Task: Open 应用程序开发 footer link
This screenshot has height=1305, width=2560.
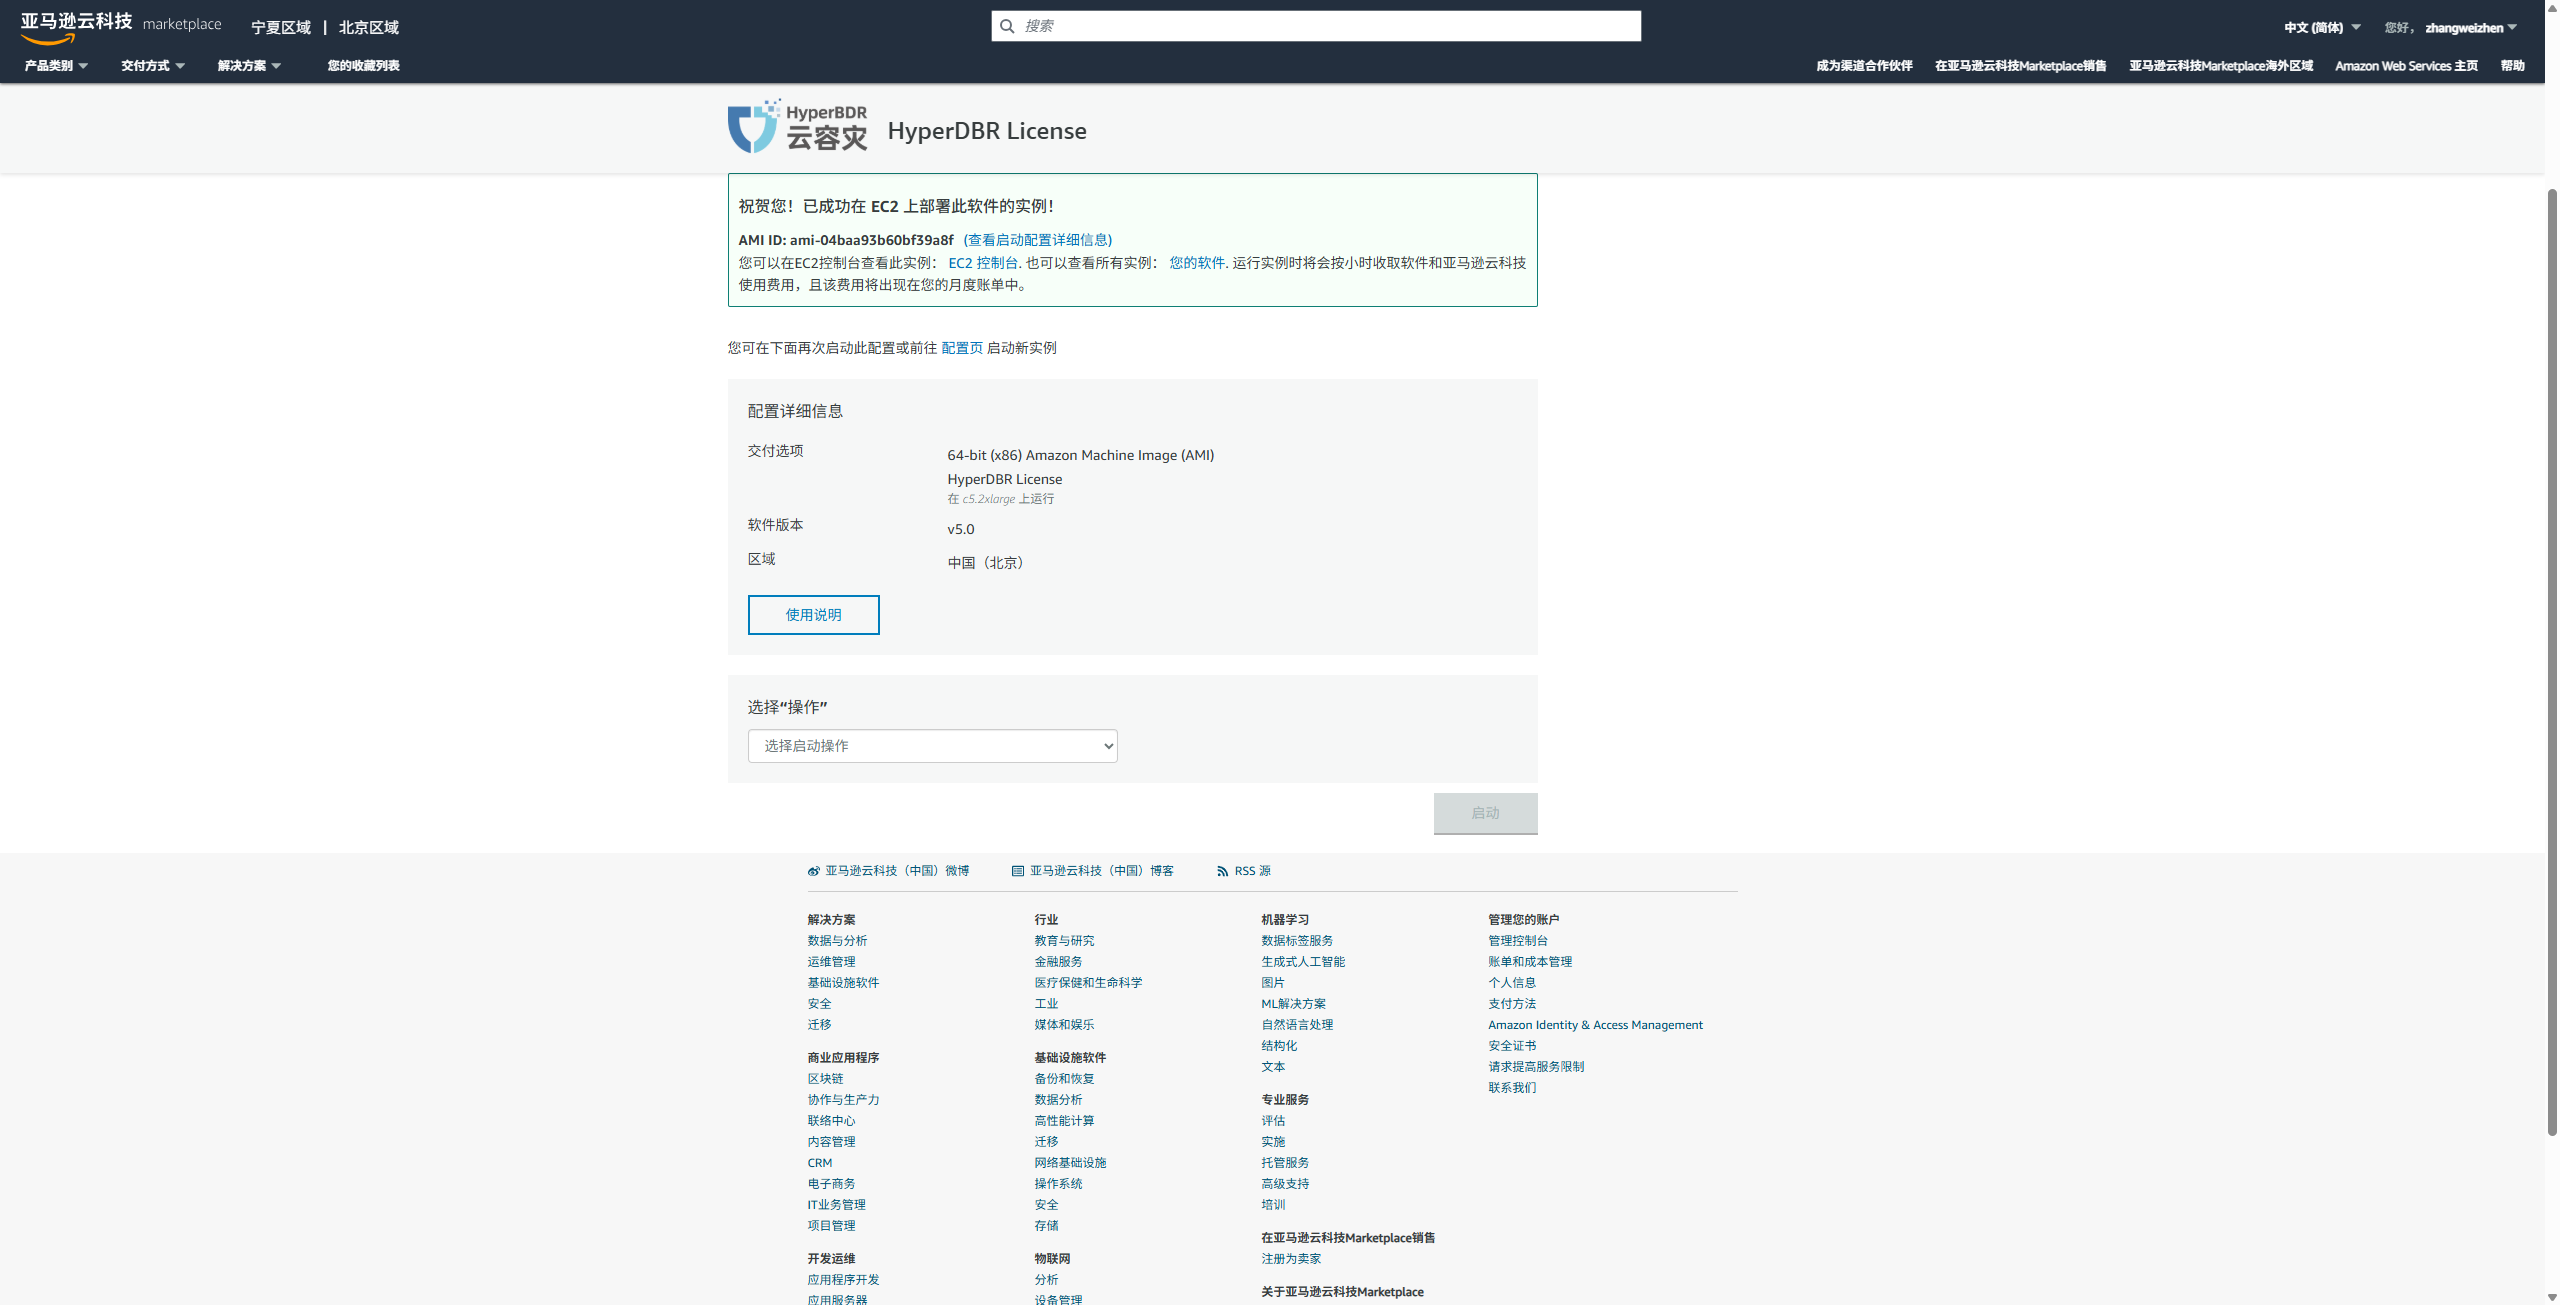Action: [843, 1280]
